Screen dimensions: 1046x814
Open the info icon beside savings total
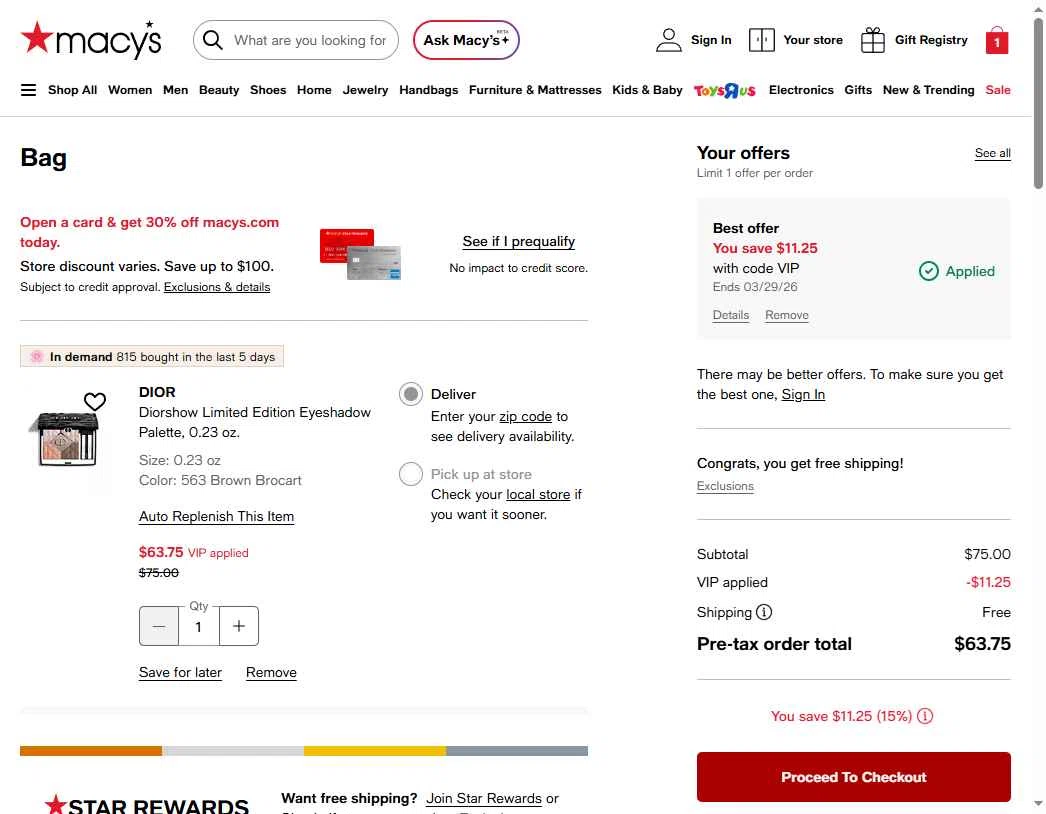click(925, 716)
